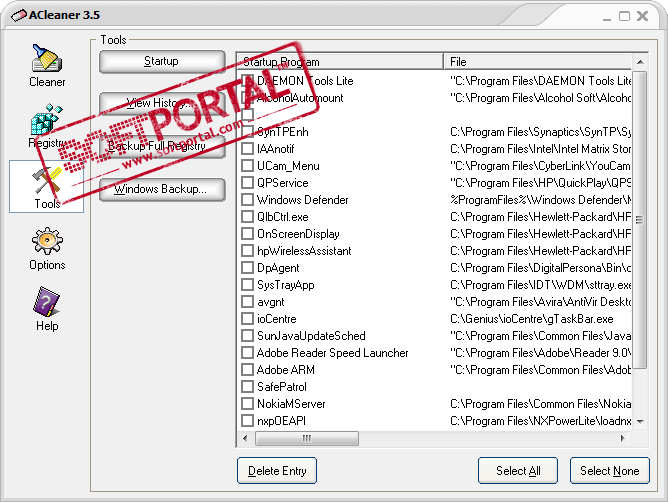This screenshot has width=668, height=502.
Task: Check the SafePatrol startup entry
Action: tap(248, 387)
